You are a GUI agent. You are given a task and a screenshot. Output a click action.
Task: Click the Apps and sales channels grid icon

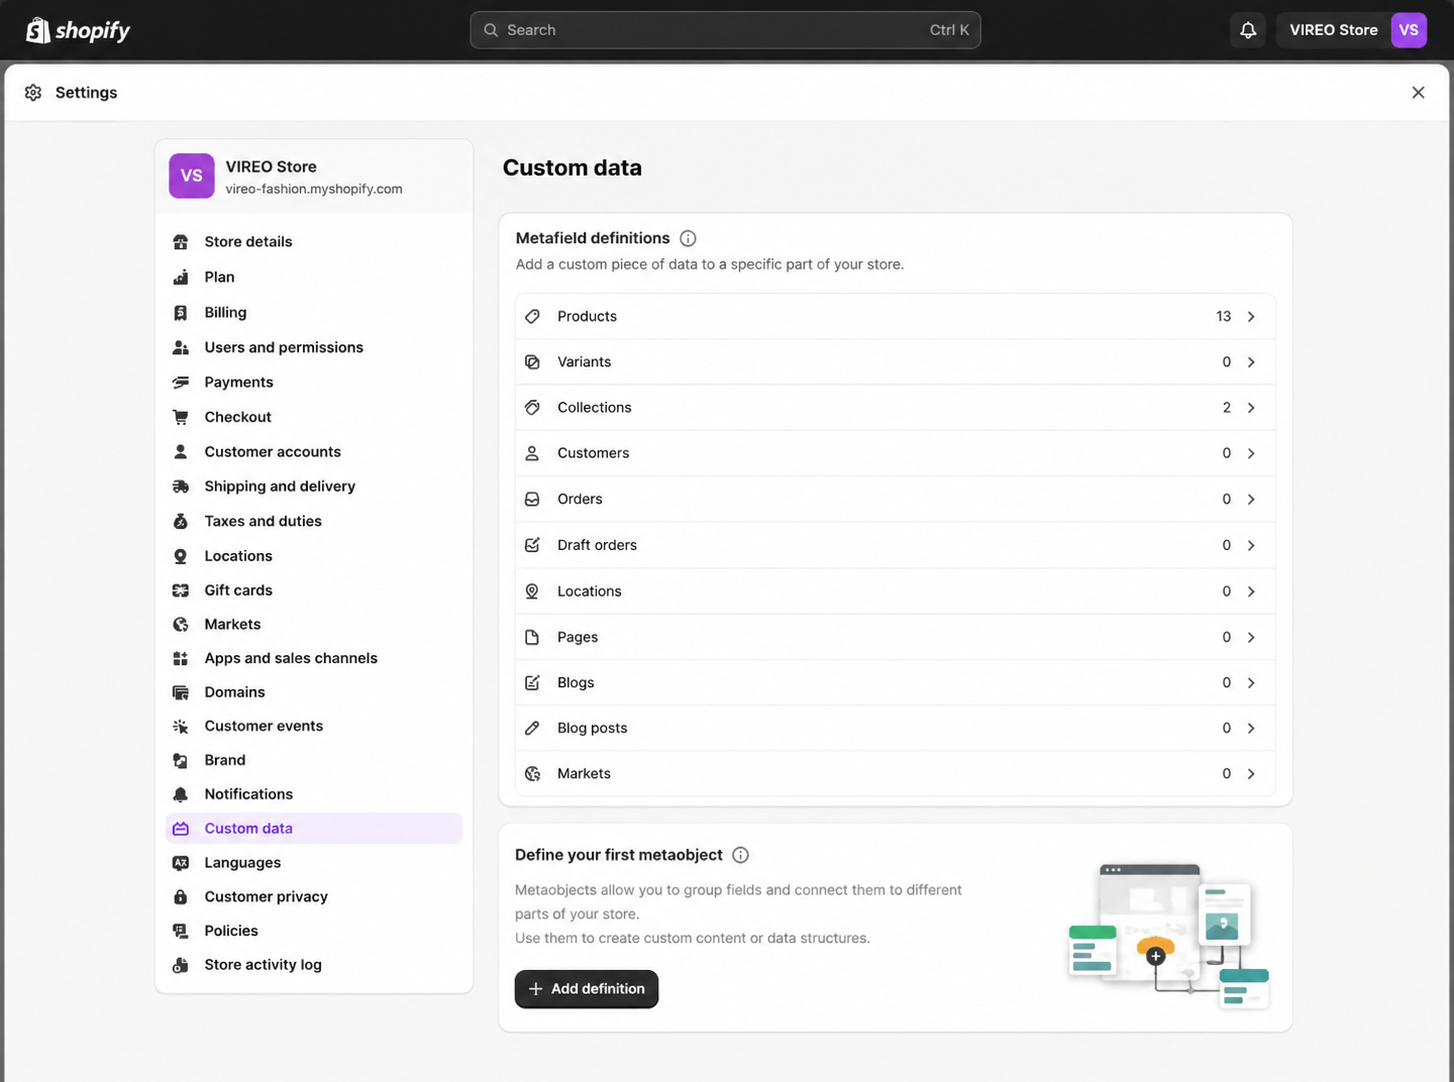(x=180, y=658)
